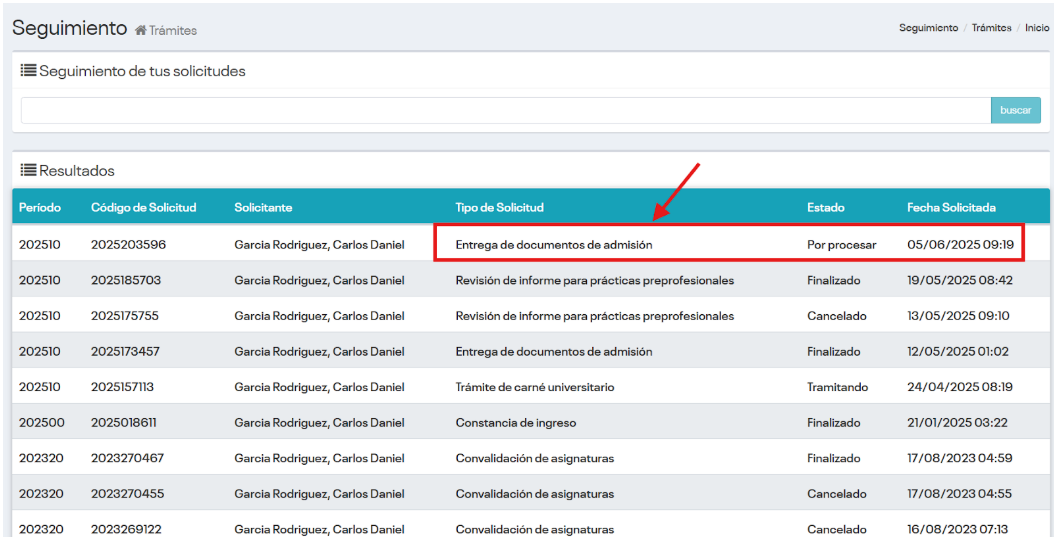
Task: Click the Trámite de carné universitario row
Action: point(534,387)
